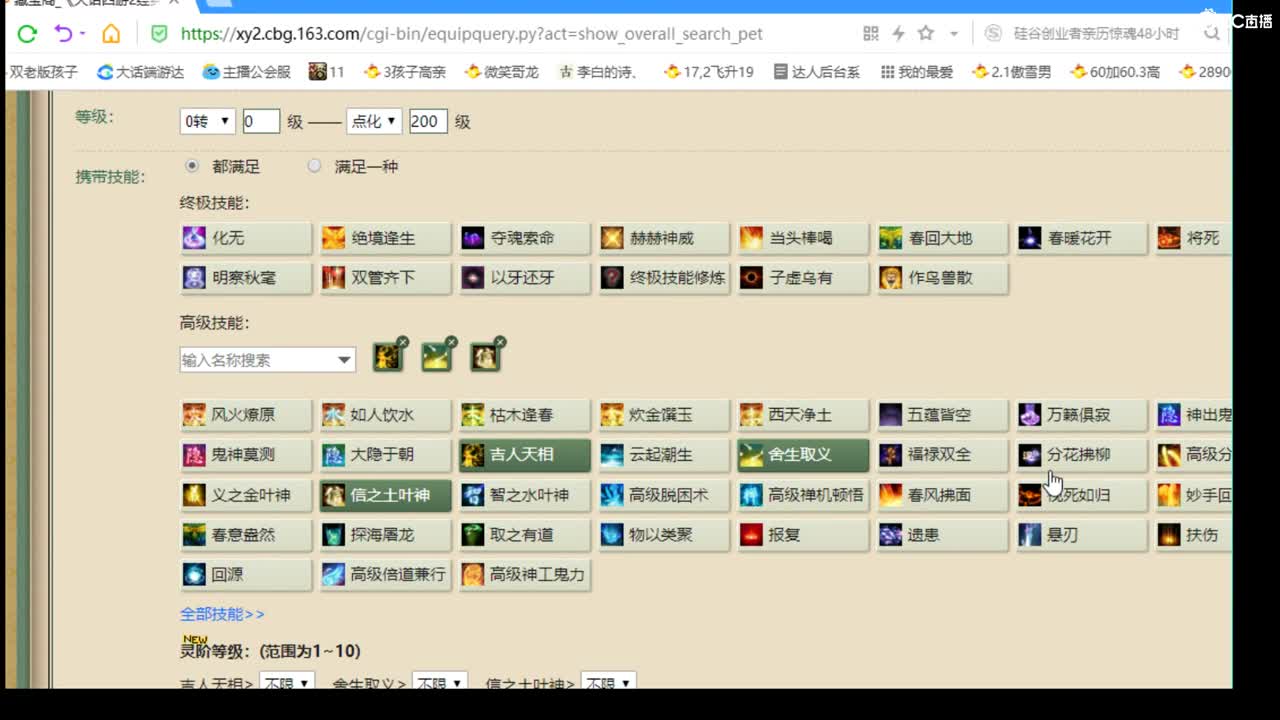
Task: Deselect the highlighted 吉人天相 skill
Action: 525,455
